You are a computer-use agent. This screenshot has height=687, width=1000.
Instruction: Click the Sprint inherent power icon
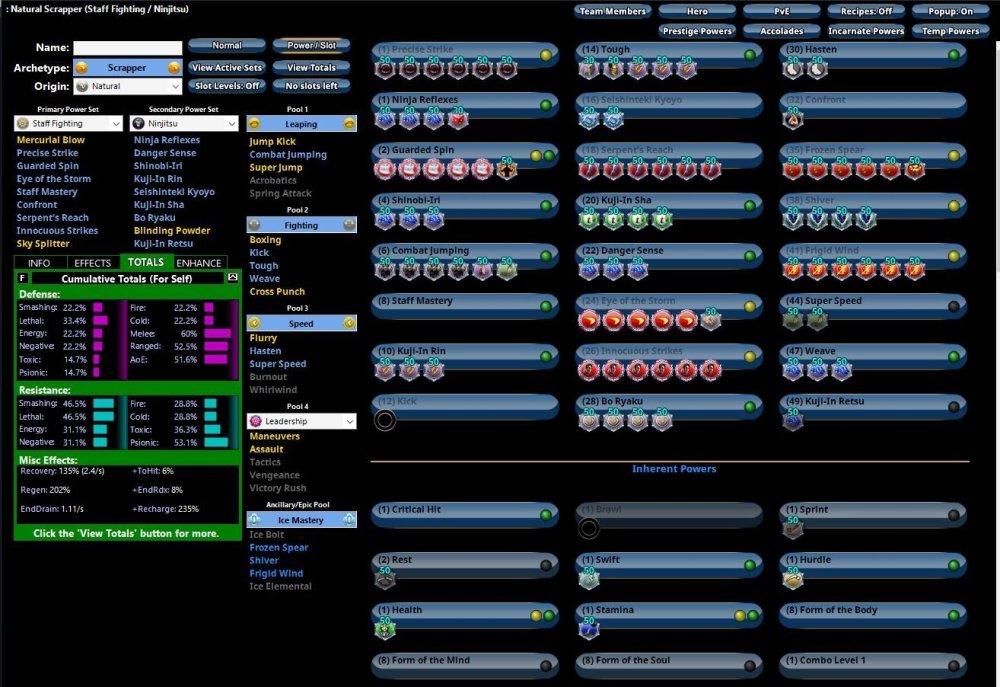793,528
